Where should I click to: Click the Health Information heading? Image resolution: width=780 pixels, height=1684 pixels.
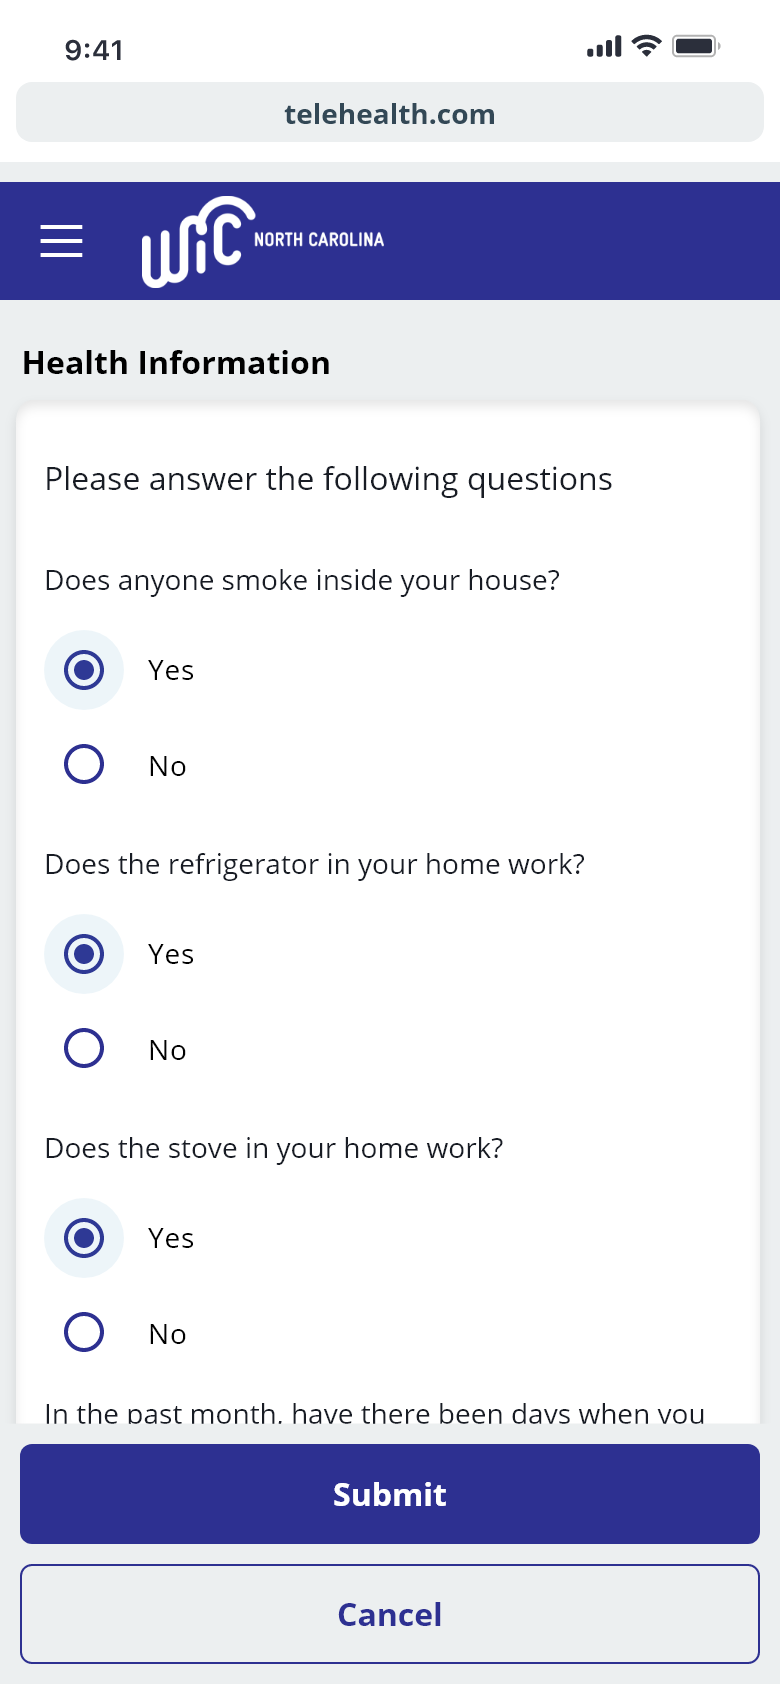tap(176, 363)
